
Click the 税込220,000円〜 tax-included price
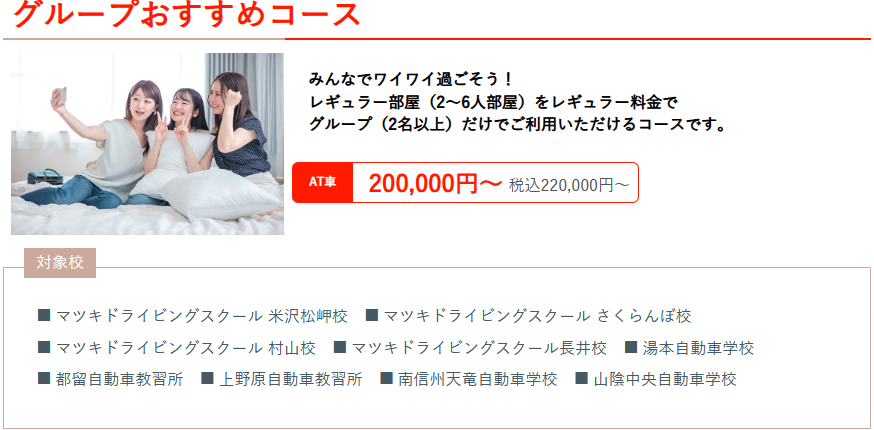point(569,185)
